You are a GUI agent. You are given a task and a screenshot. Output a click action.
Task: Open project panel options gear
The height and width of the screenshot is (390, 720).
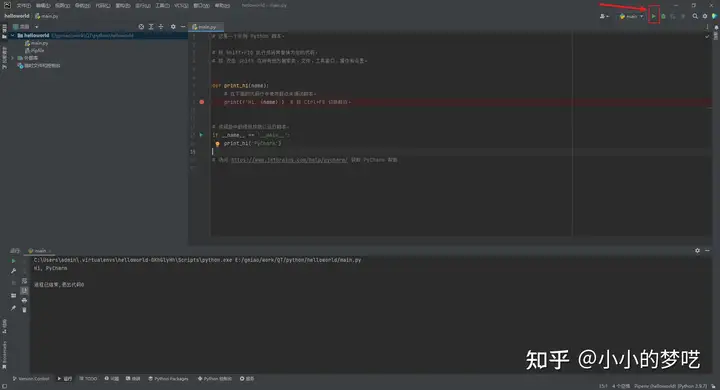click(173, 27)
